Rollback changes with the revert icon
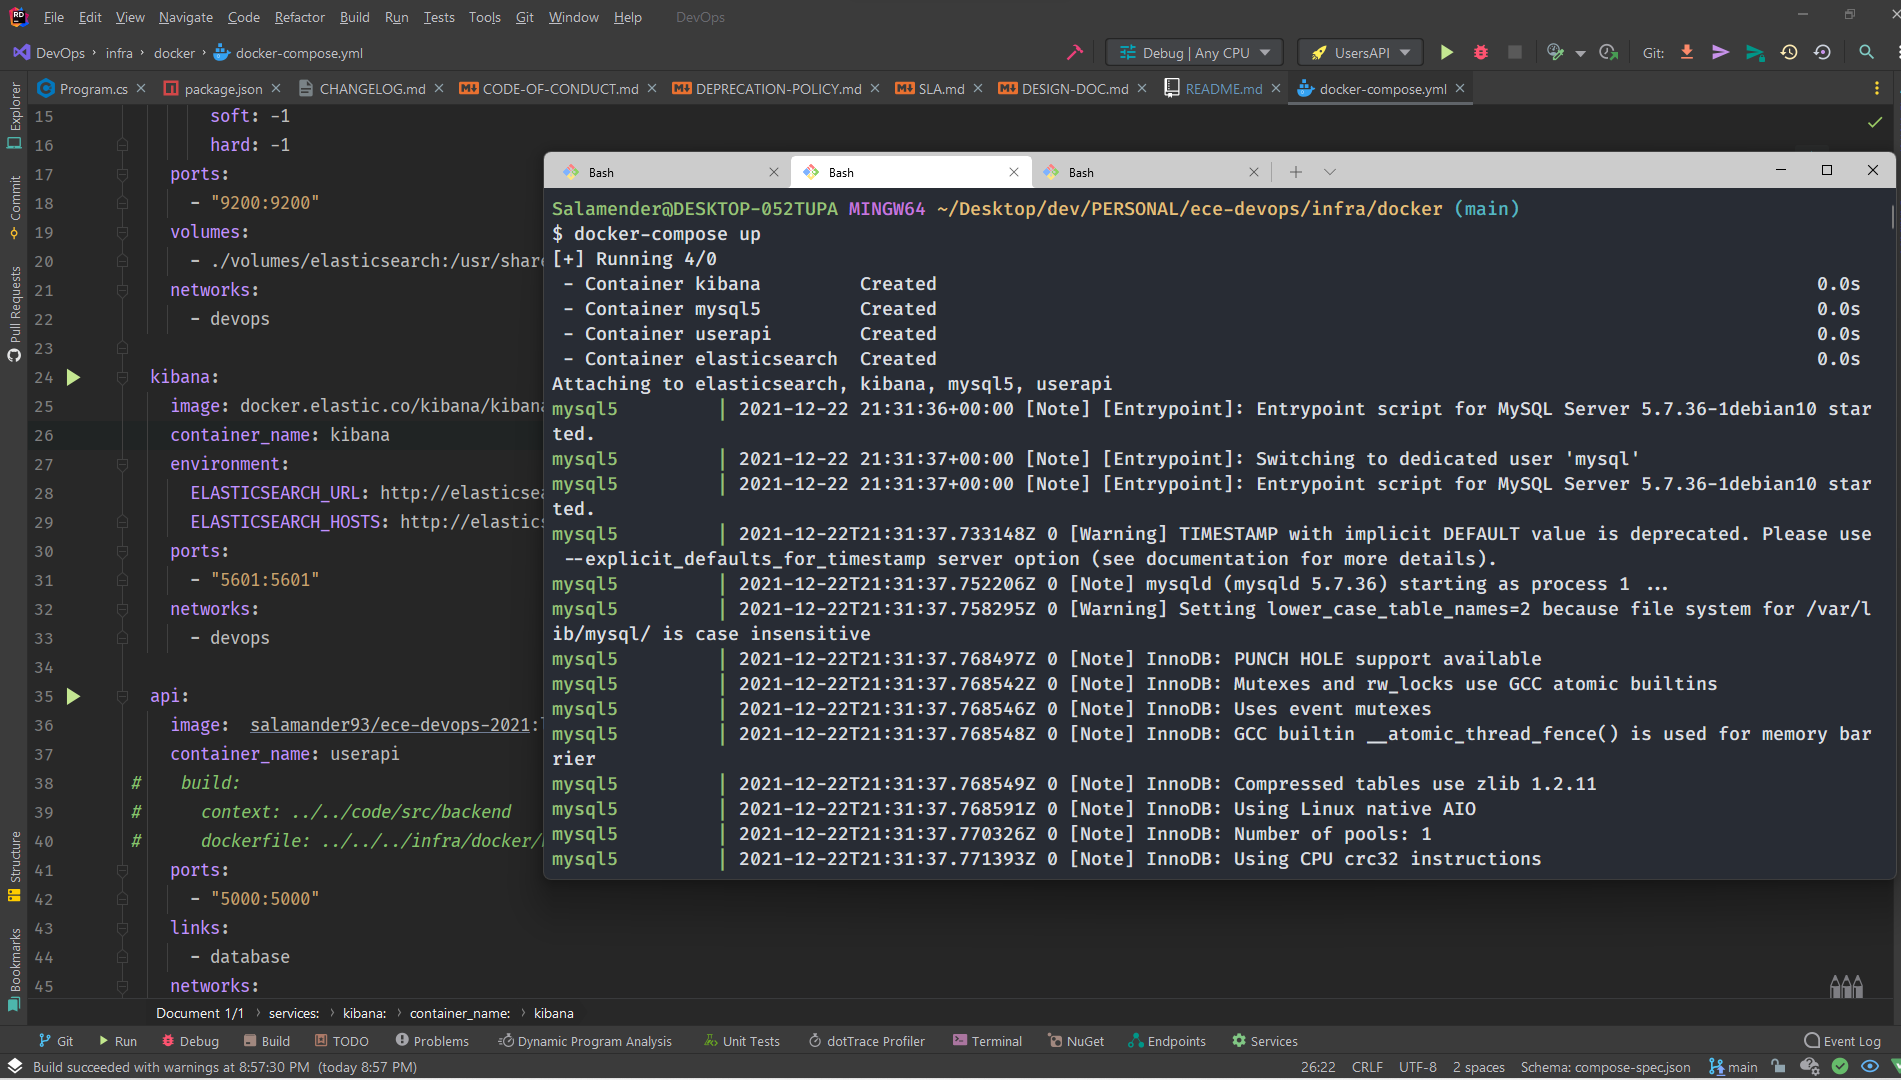Screen dimensions: 1901x1080 click(1823, 53)
